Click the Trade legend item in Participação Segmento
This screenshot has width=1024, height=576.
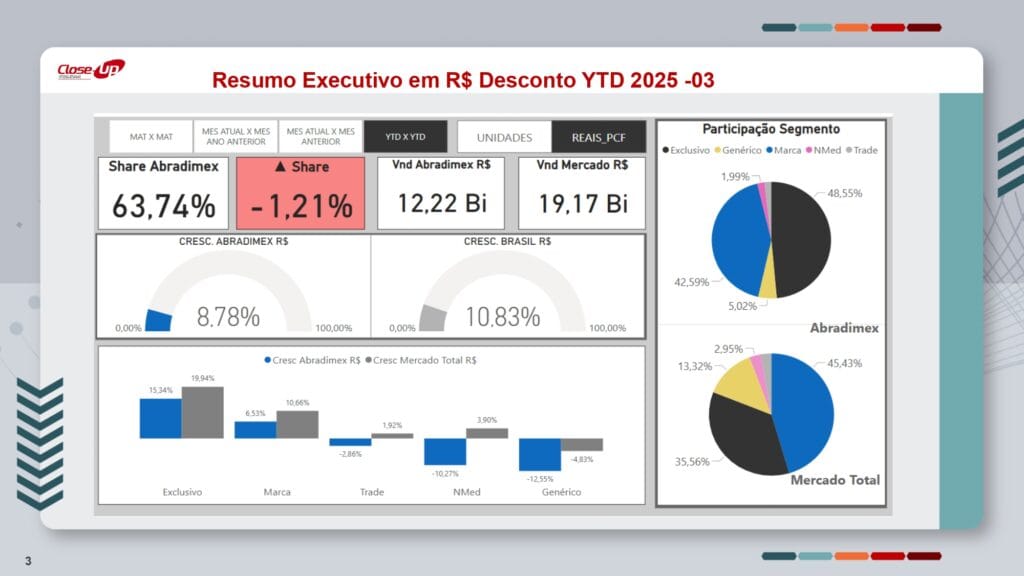coord(862,150)
